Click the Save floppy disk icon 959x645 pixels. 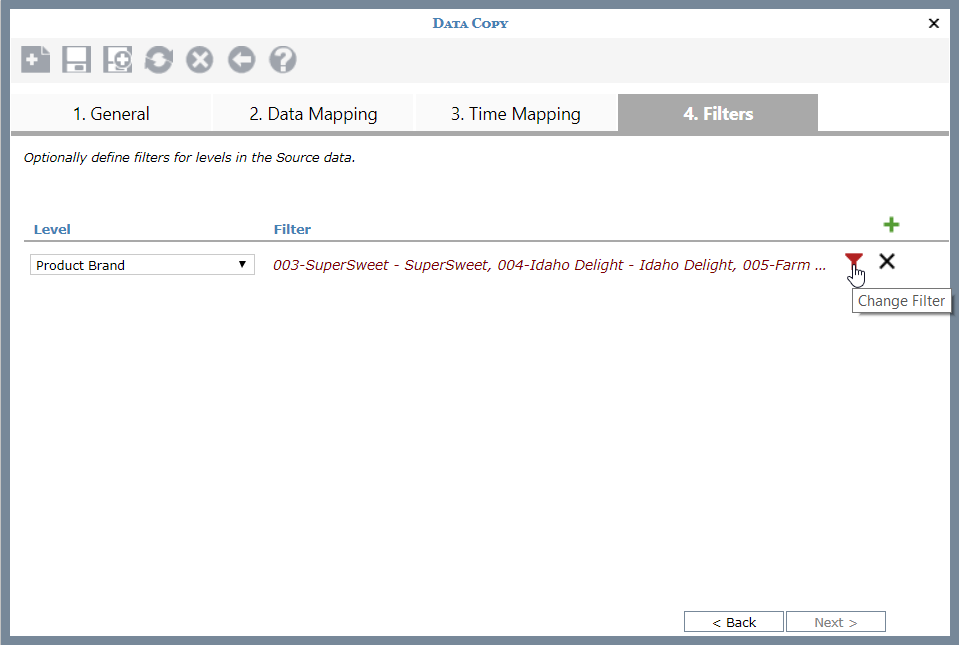tap(76, 60)
